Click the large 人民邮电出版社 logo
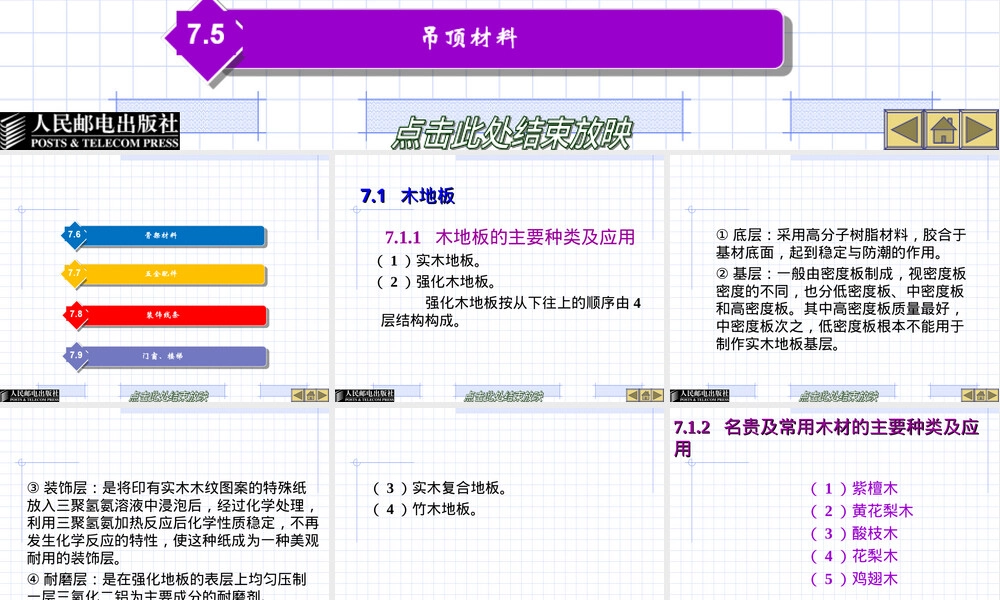Image resolution: width=1000 pixels, height=600 pixels. 90,131
